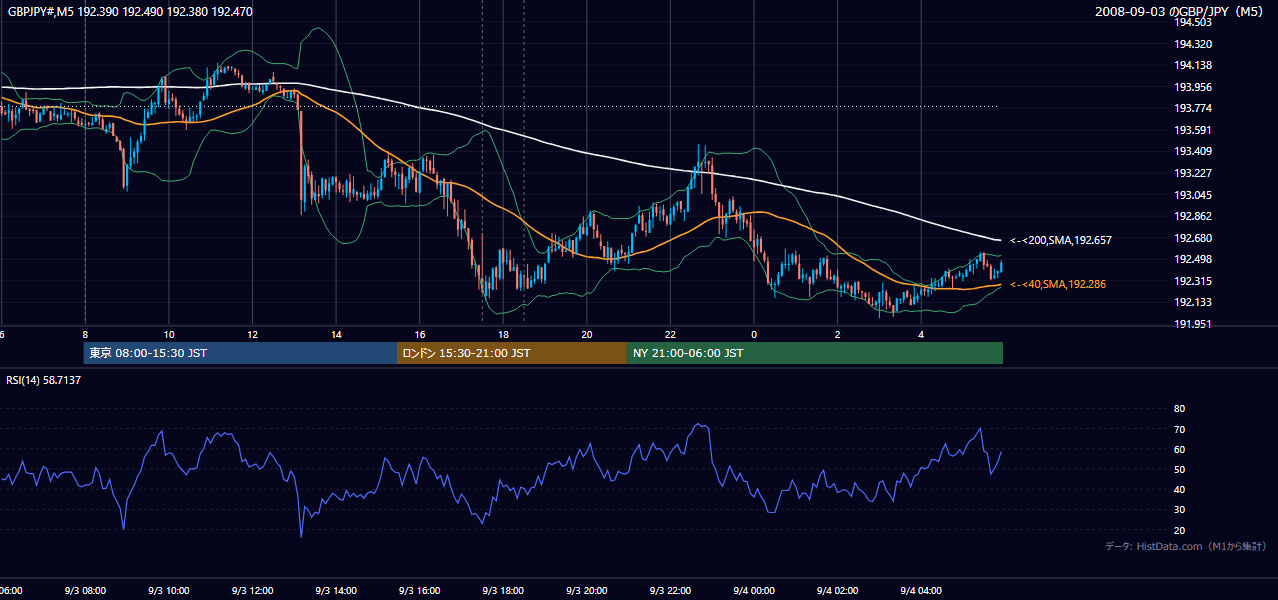Select the NY 21:00-06:00 JST session bar

coord(815,353)
